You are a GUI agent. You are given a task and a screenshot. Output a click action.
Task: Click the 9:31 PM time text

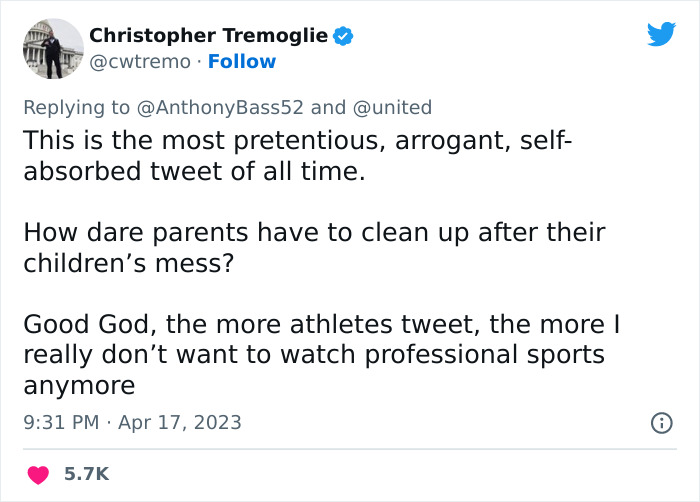coord(61,422)
